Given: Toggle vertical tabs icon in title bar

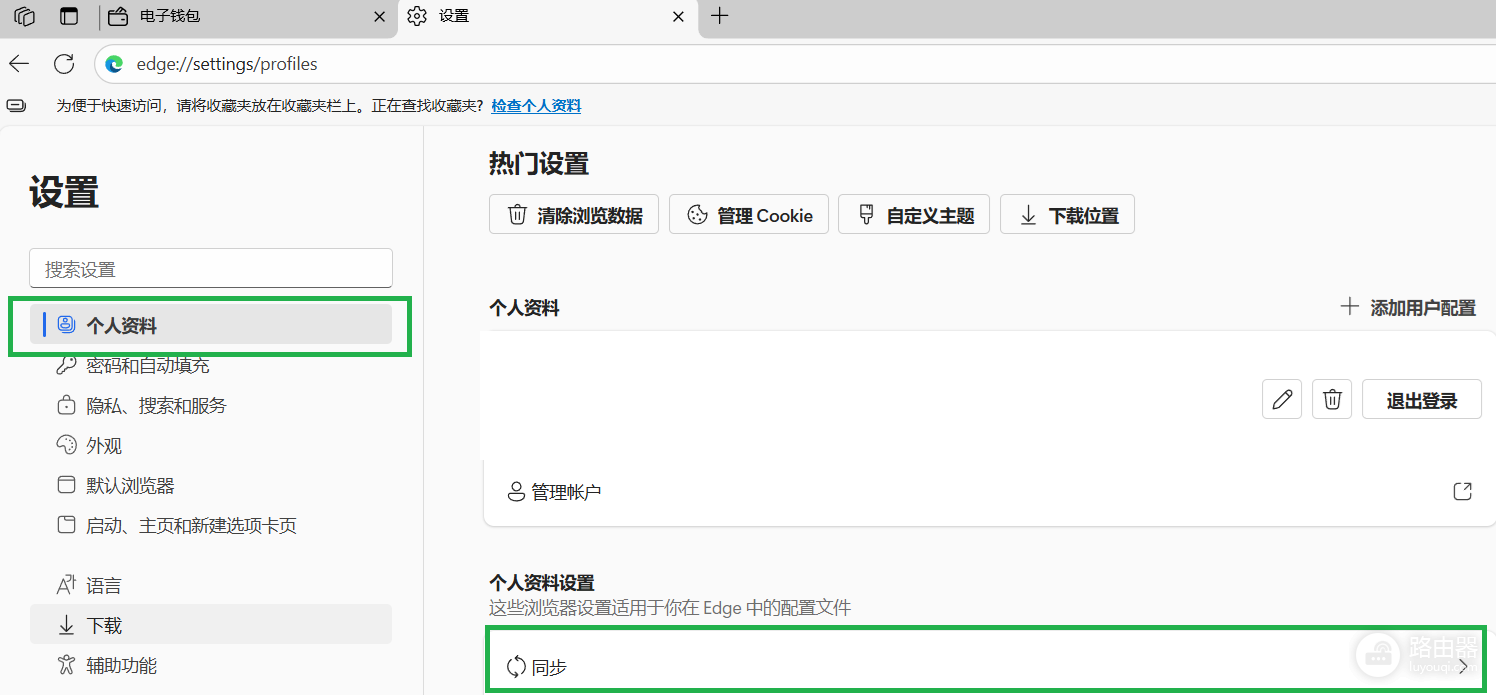Looking at the screenshot, I should pos(69,16).
